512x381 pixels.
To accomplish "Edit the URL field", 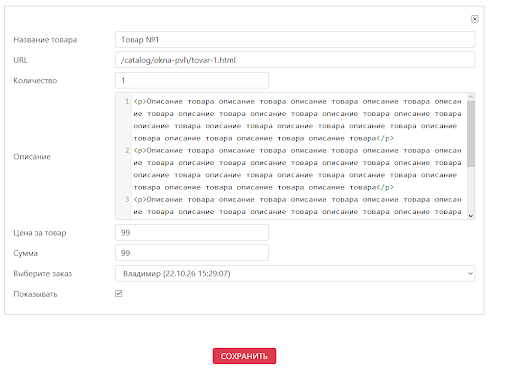I will coord(295,60).
